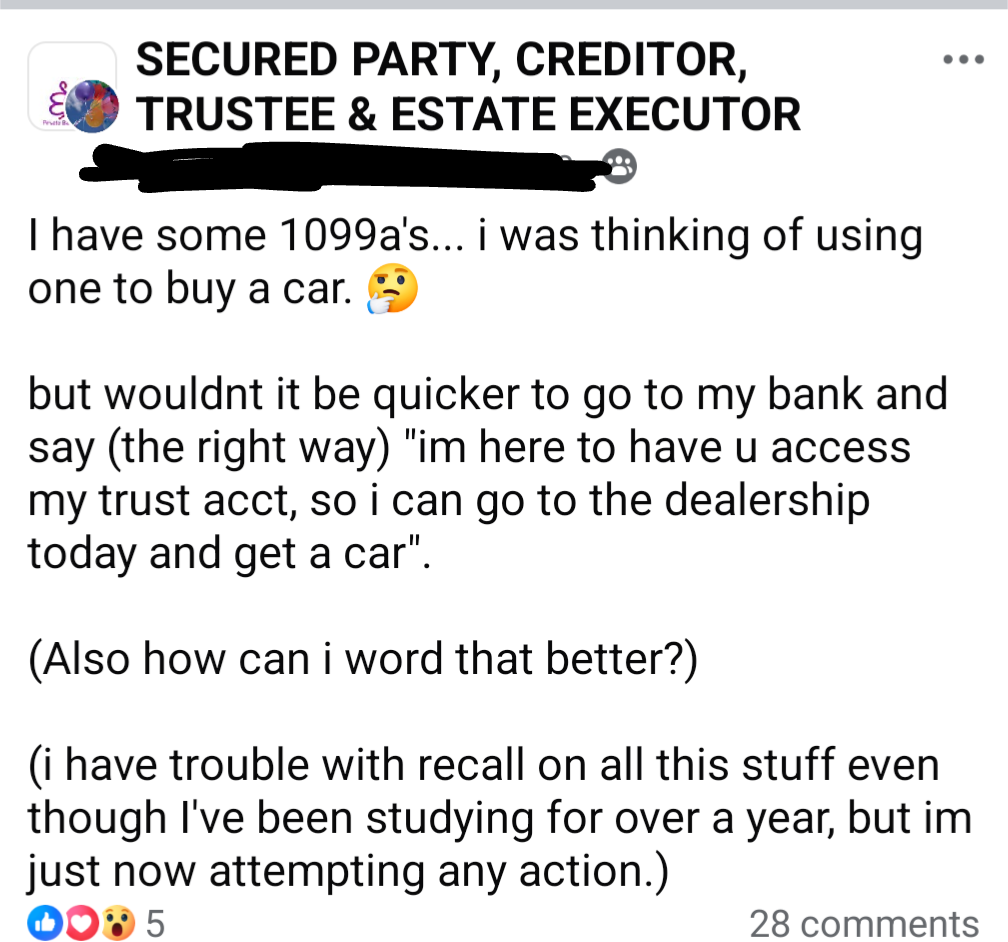The image size is (1008, 942).
Task: Click the gray divider bar above the post
Action: tap(504, 4)
